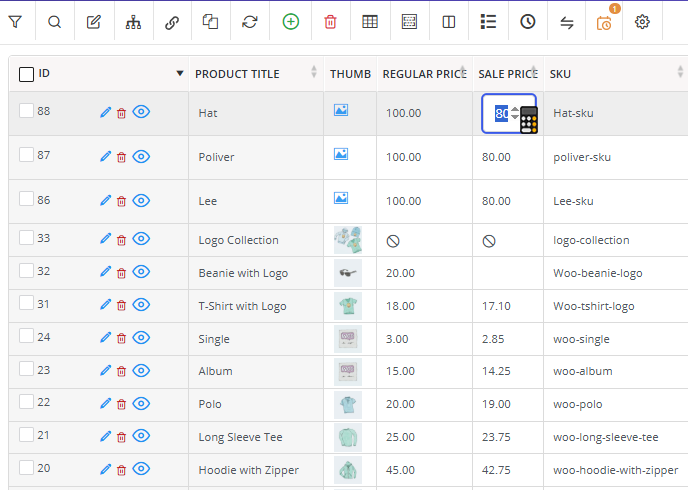Delete product Album with trash icon
Image resolution: width=688 pixels, height=490 pixels.
pyautogui.click(x=122, y=371)
